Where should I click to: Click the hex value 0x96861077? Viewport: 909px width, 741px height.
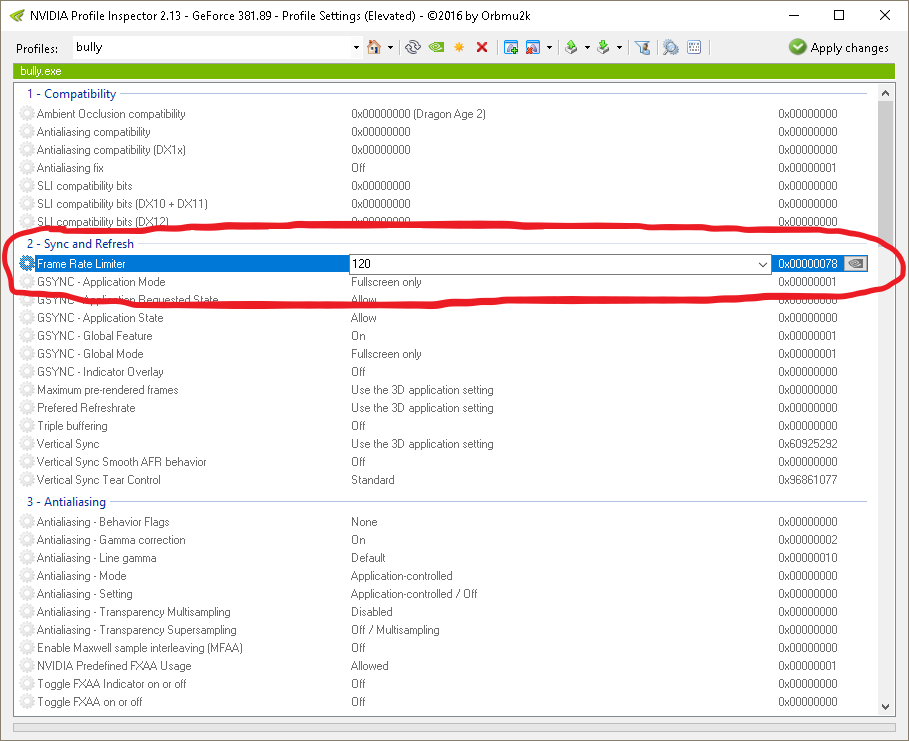[x=808, y=480]
